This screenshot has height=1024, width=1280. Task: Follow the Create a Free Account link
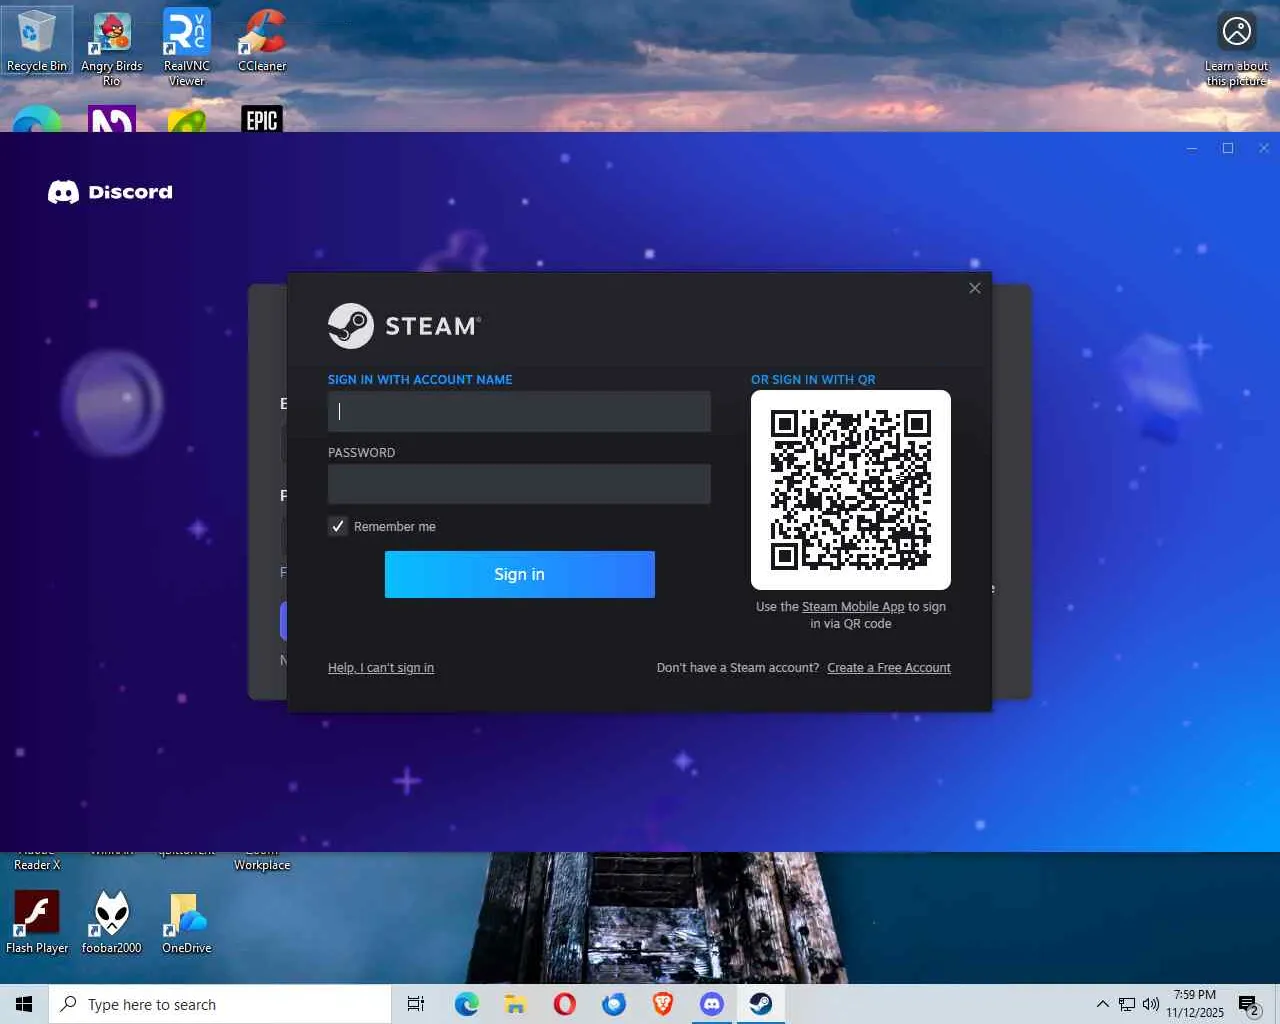tap(889, 668)
